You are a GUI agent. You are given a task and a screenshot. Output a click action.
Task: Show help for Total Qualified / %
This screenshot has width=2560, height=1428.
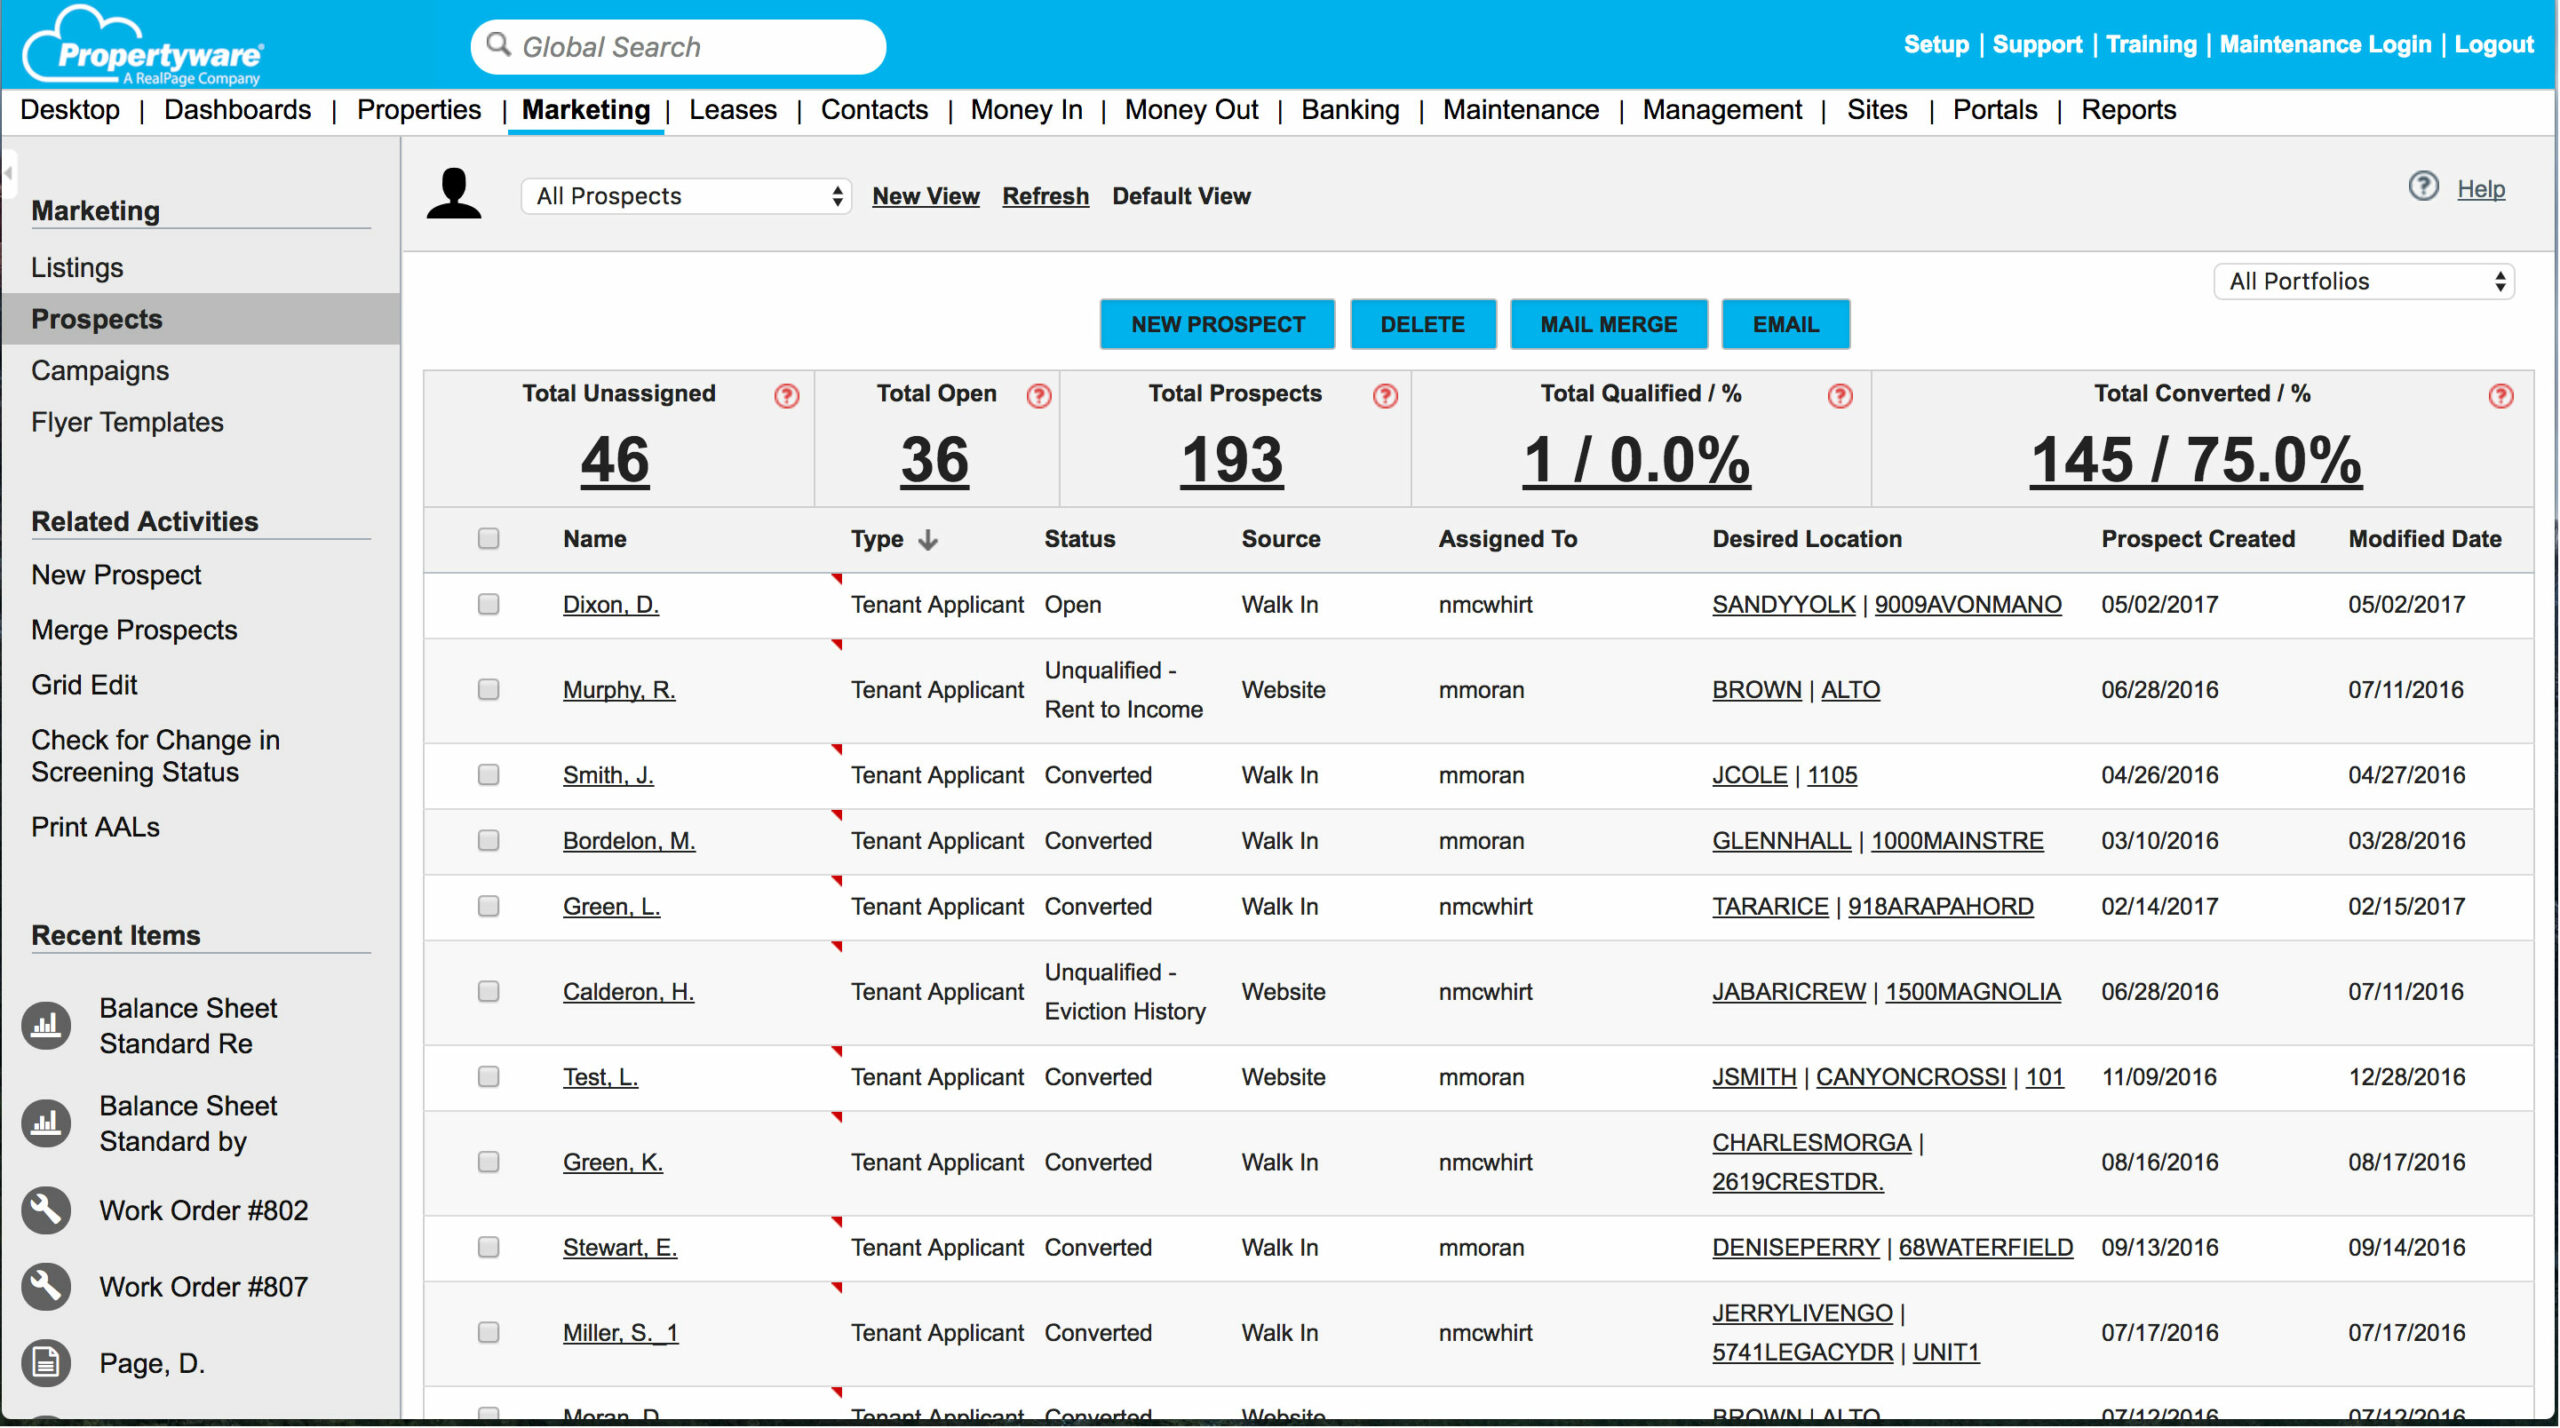(1840, 397)
